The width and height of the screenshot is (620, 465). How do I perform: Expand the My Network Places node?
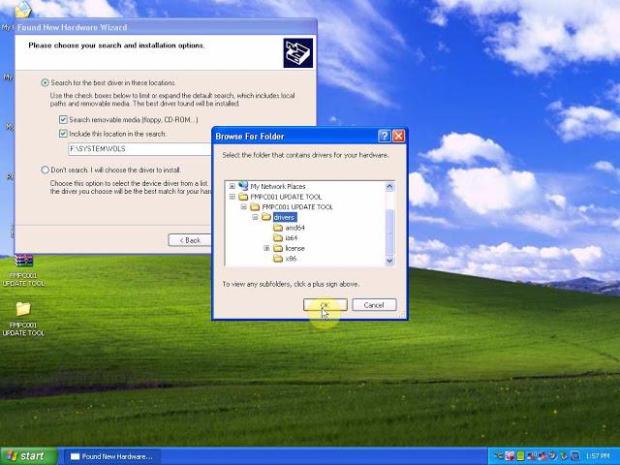[x=232, y=186]
